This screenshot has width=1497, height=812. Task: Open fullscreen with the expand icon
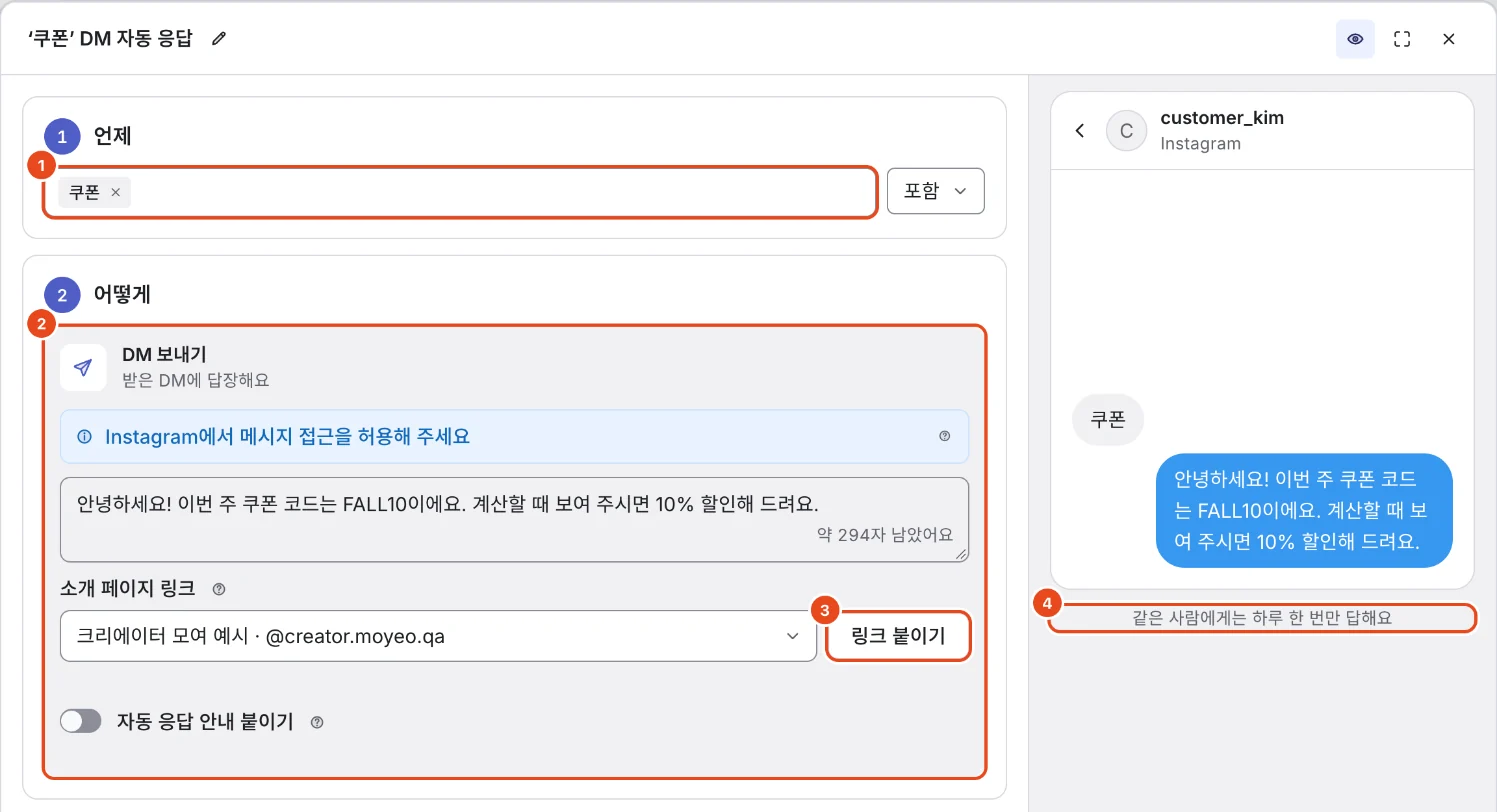1402,39
